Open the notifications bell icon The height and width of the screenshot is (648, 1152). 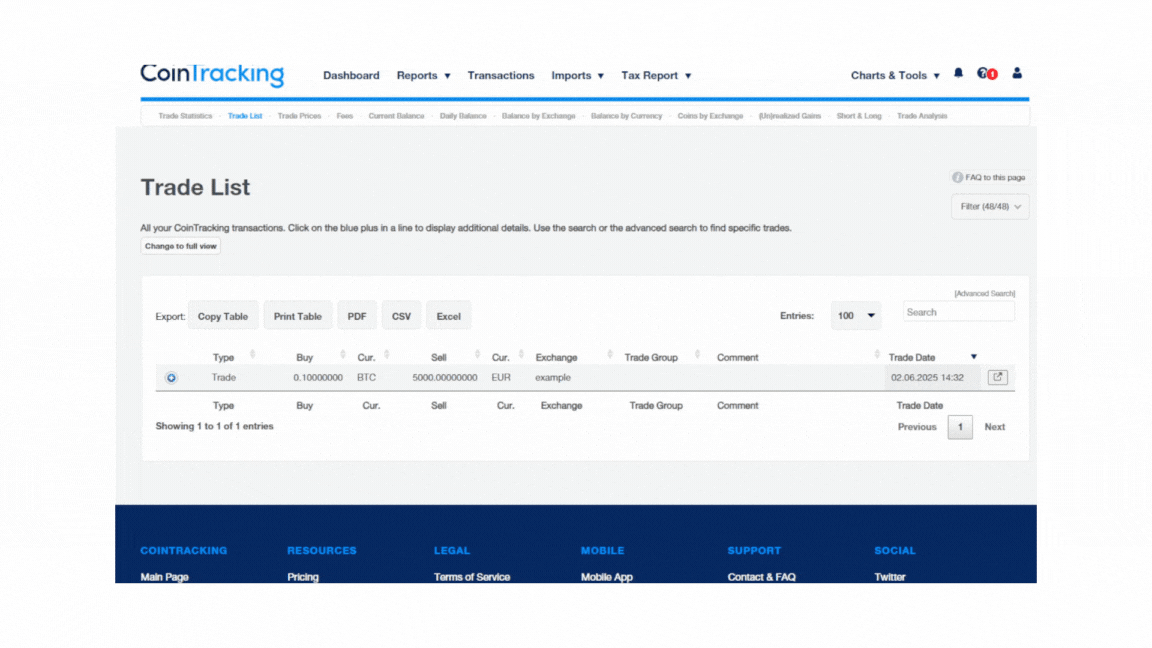pyautogui.click(x=958, y=73)
